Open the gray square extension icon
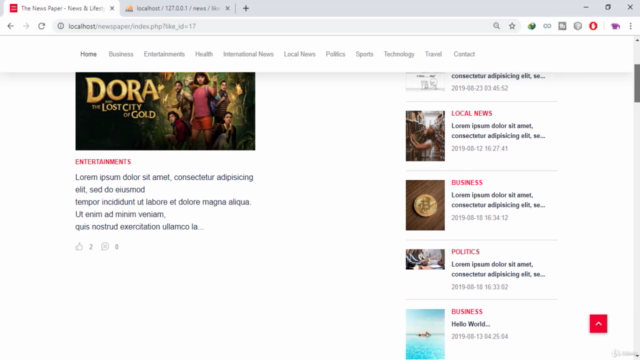640x360 pixels. [x=562, y=26]
